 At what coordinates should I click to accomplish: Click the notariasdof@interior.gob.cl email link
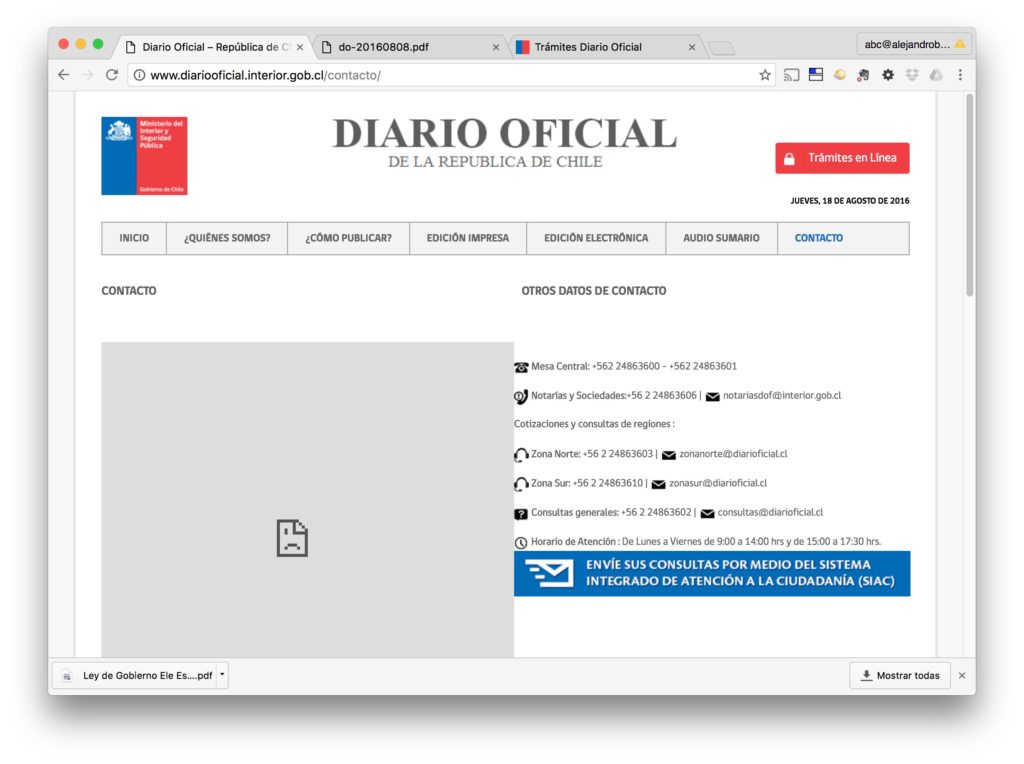(x=782, y=396)
